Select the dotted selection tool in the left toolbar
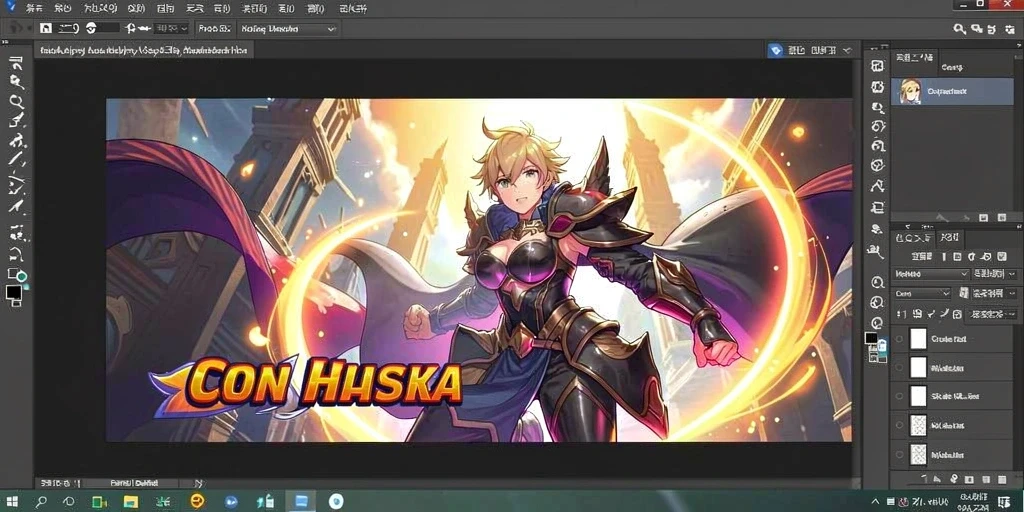Screen dimensions: 1024x512 [18, 233]
